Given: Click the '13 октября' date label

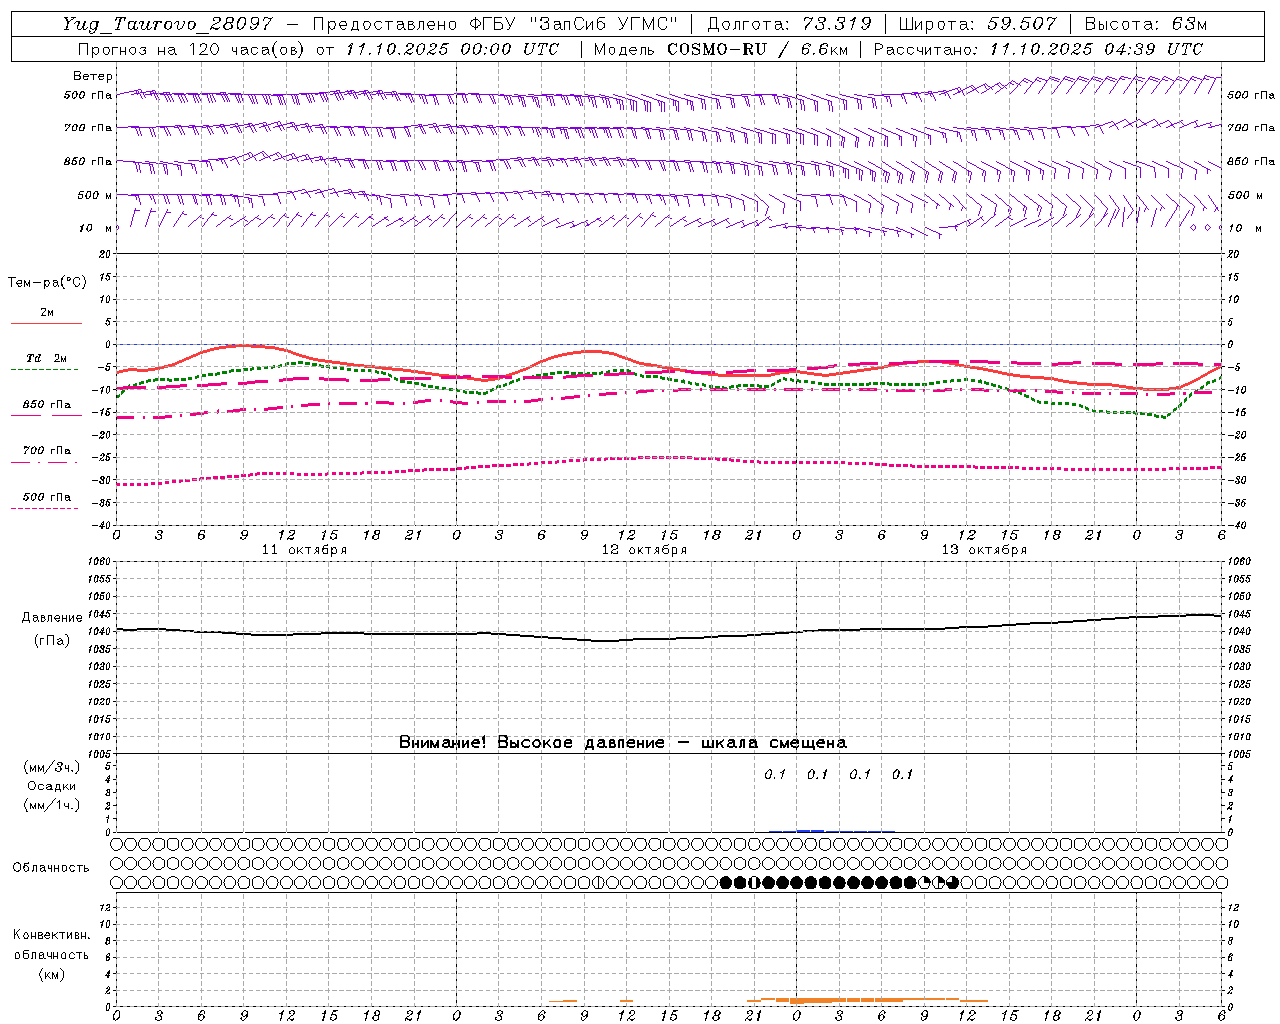Looking at the screenshot, I should (x=984, y=550).
